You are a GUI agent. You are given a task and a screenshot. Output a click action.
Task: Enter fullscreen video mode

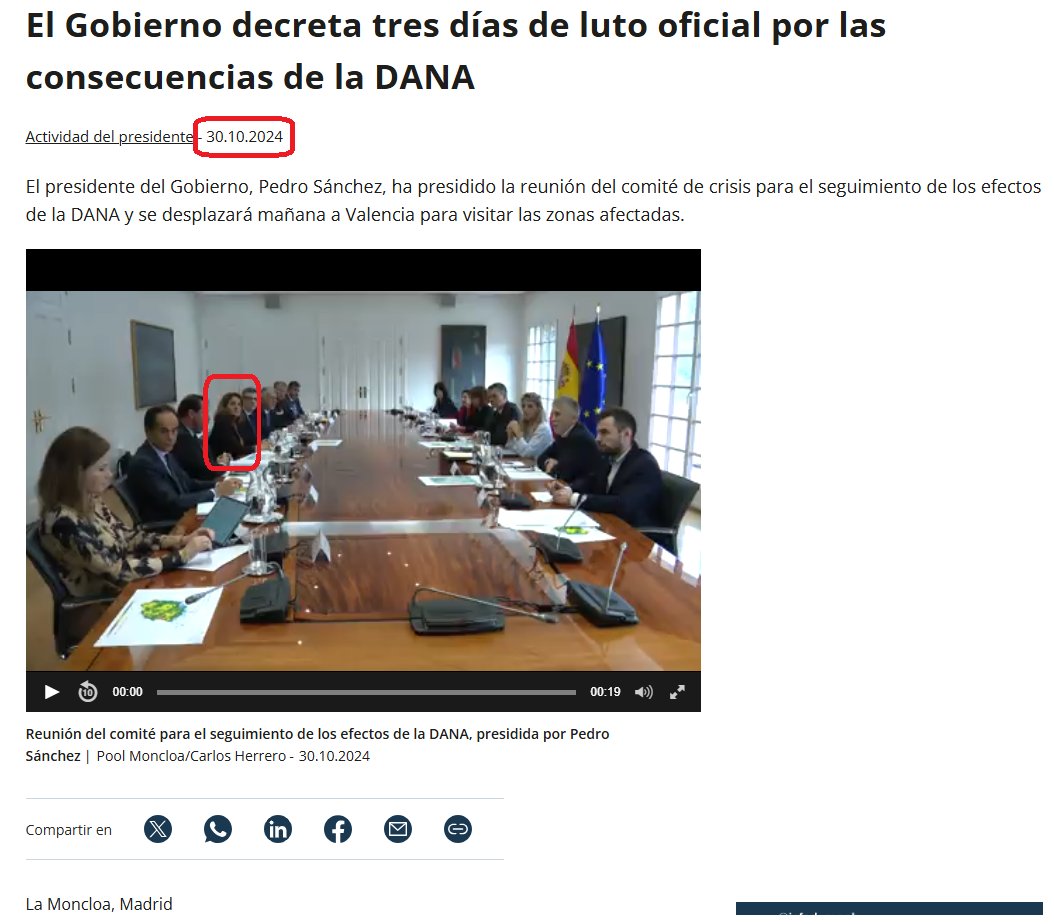coord(678,691)
